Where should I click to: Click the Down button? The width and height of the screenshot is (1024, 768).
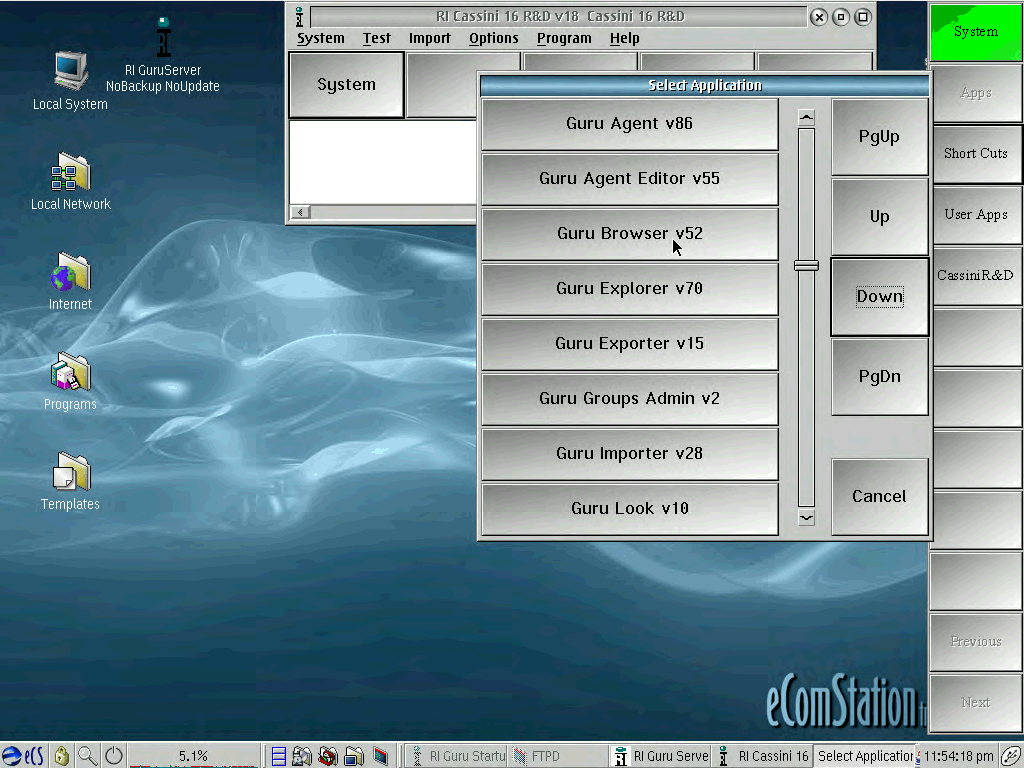(879, 296)
